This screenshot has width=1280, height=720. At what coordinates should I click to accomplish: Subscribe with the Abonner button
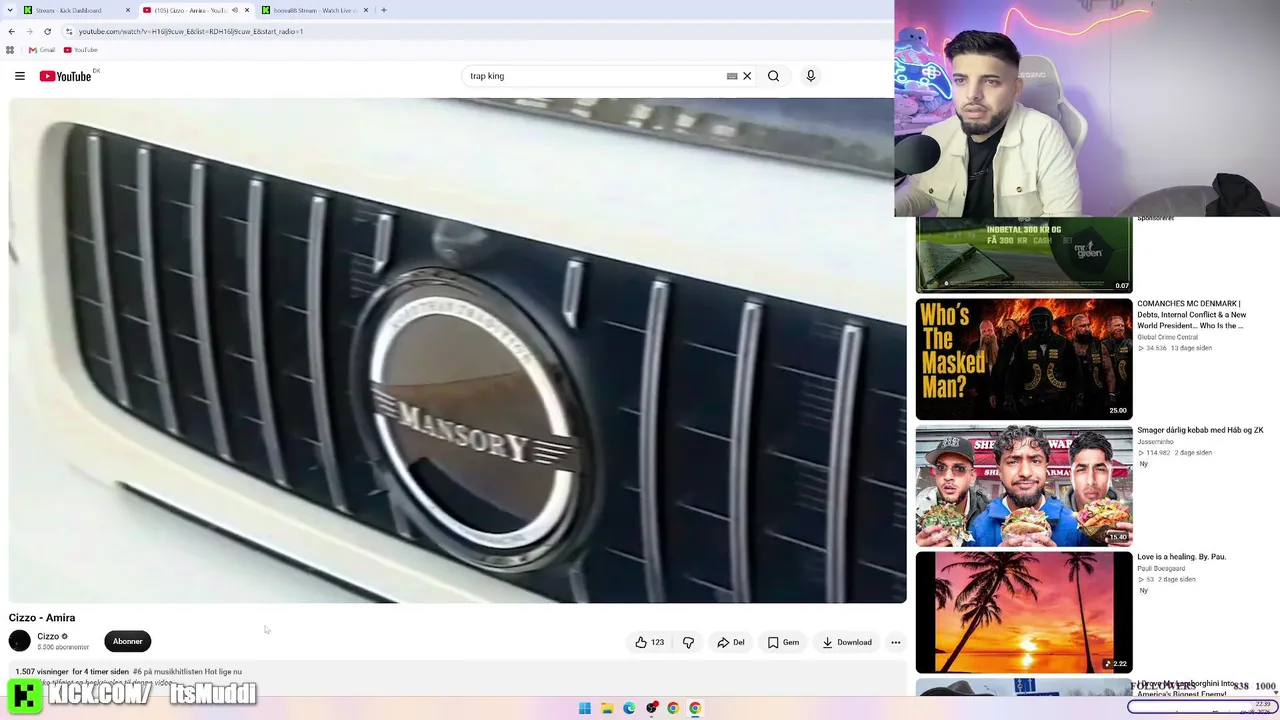127,642
